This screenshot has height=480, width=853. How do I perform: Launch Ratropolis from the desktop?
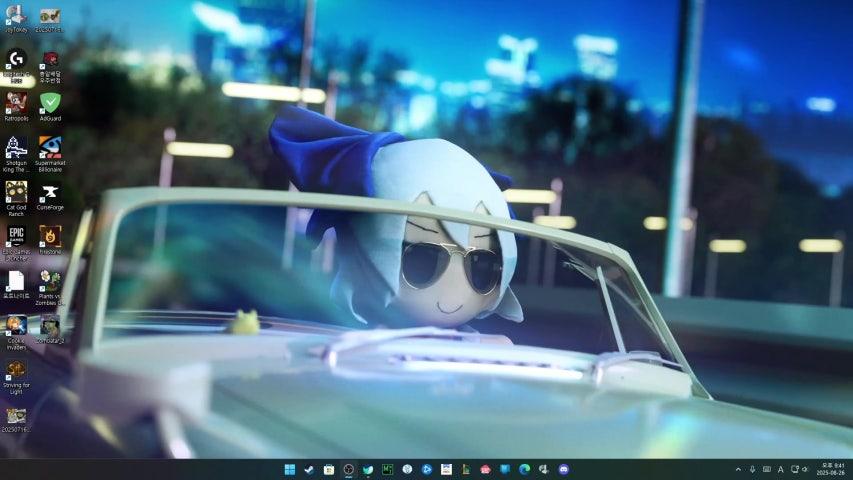tap(16, 107)
